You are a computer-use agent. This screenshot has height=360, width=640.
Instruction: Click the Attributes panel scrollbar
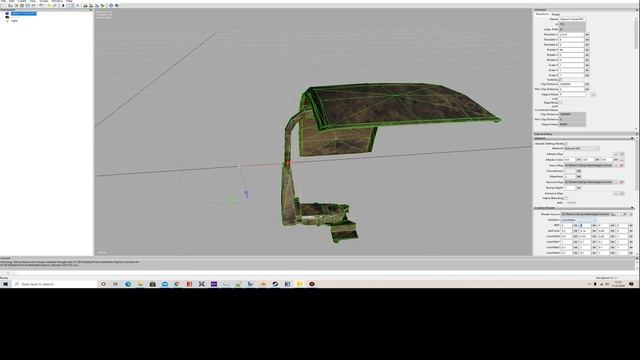pyautogui.click(x=636, y=35)
